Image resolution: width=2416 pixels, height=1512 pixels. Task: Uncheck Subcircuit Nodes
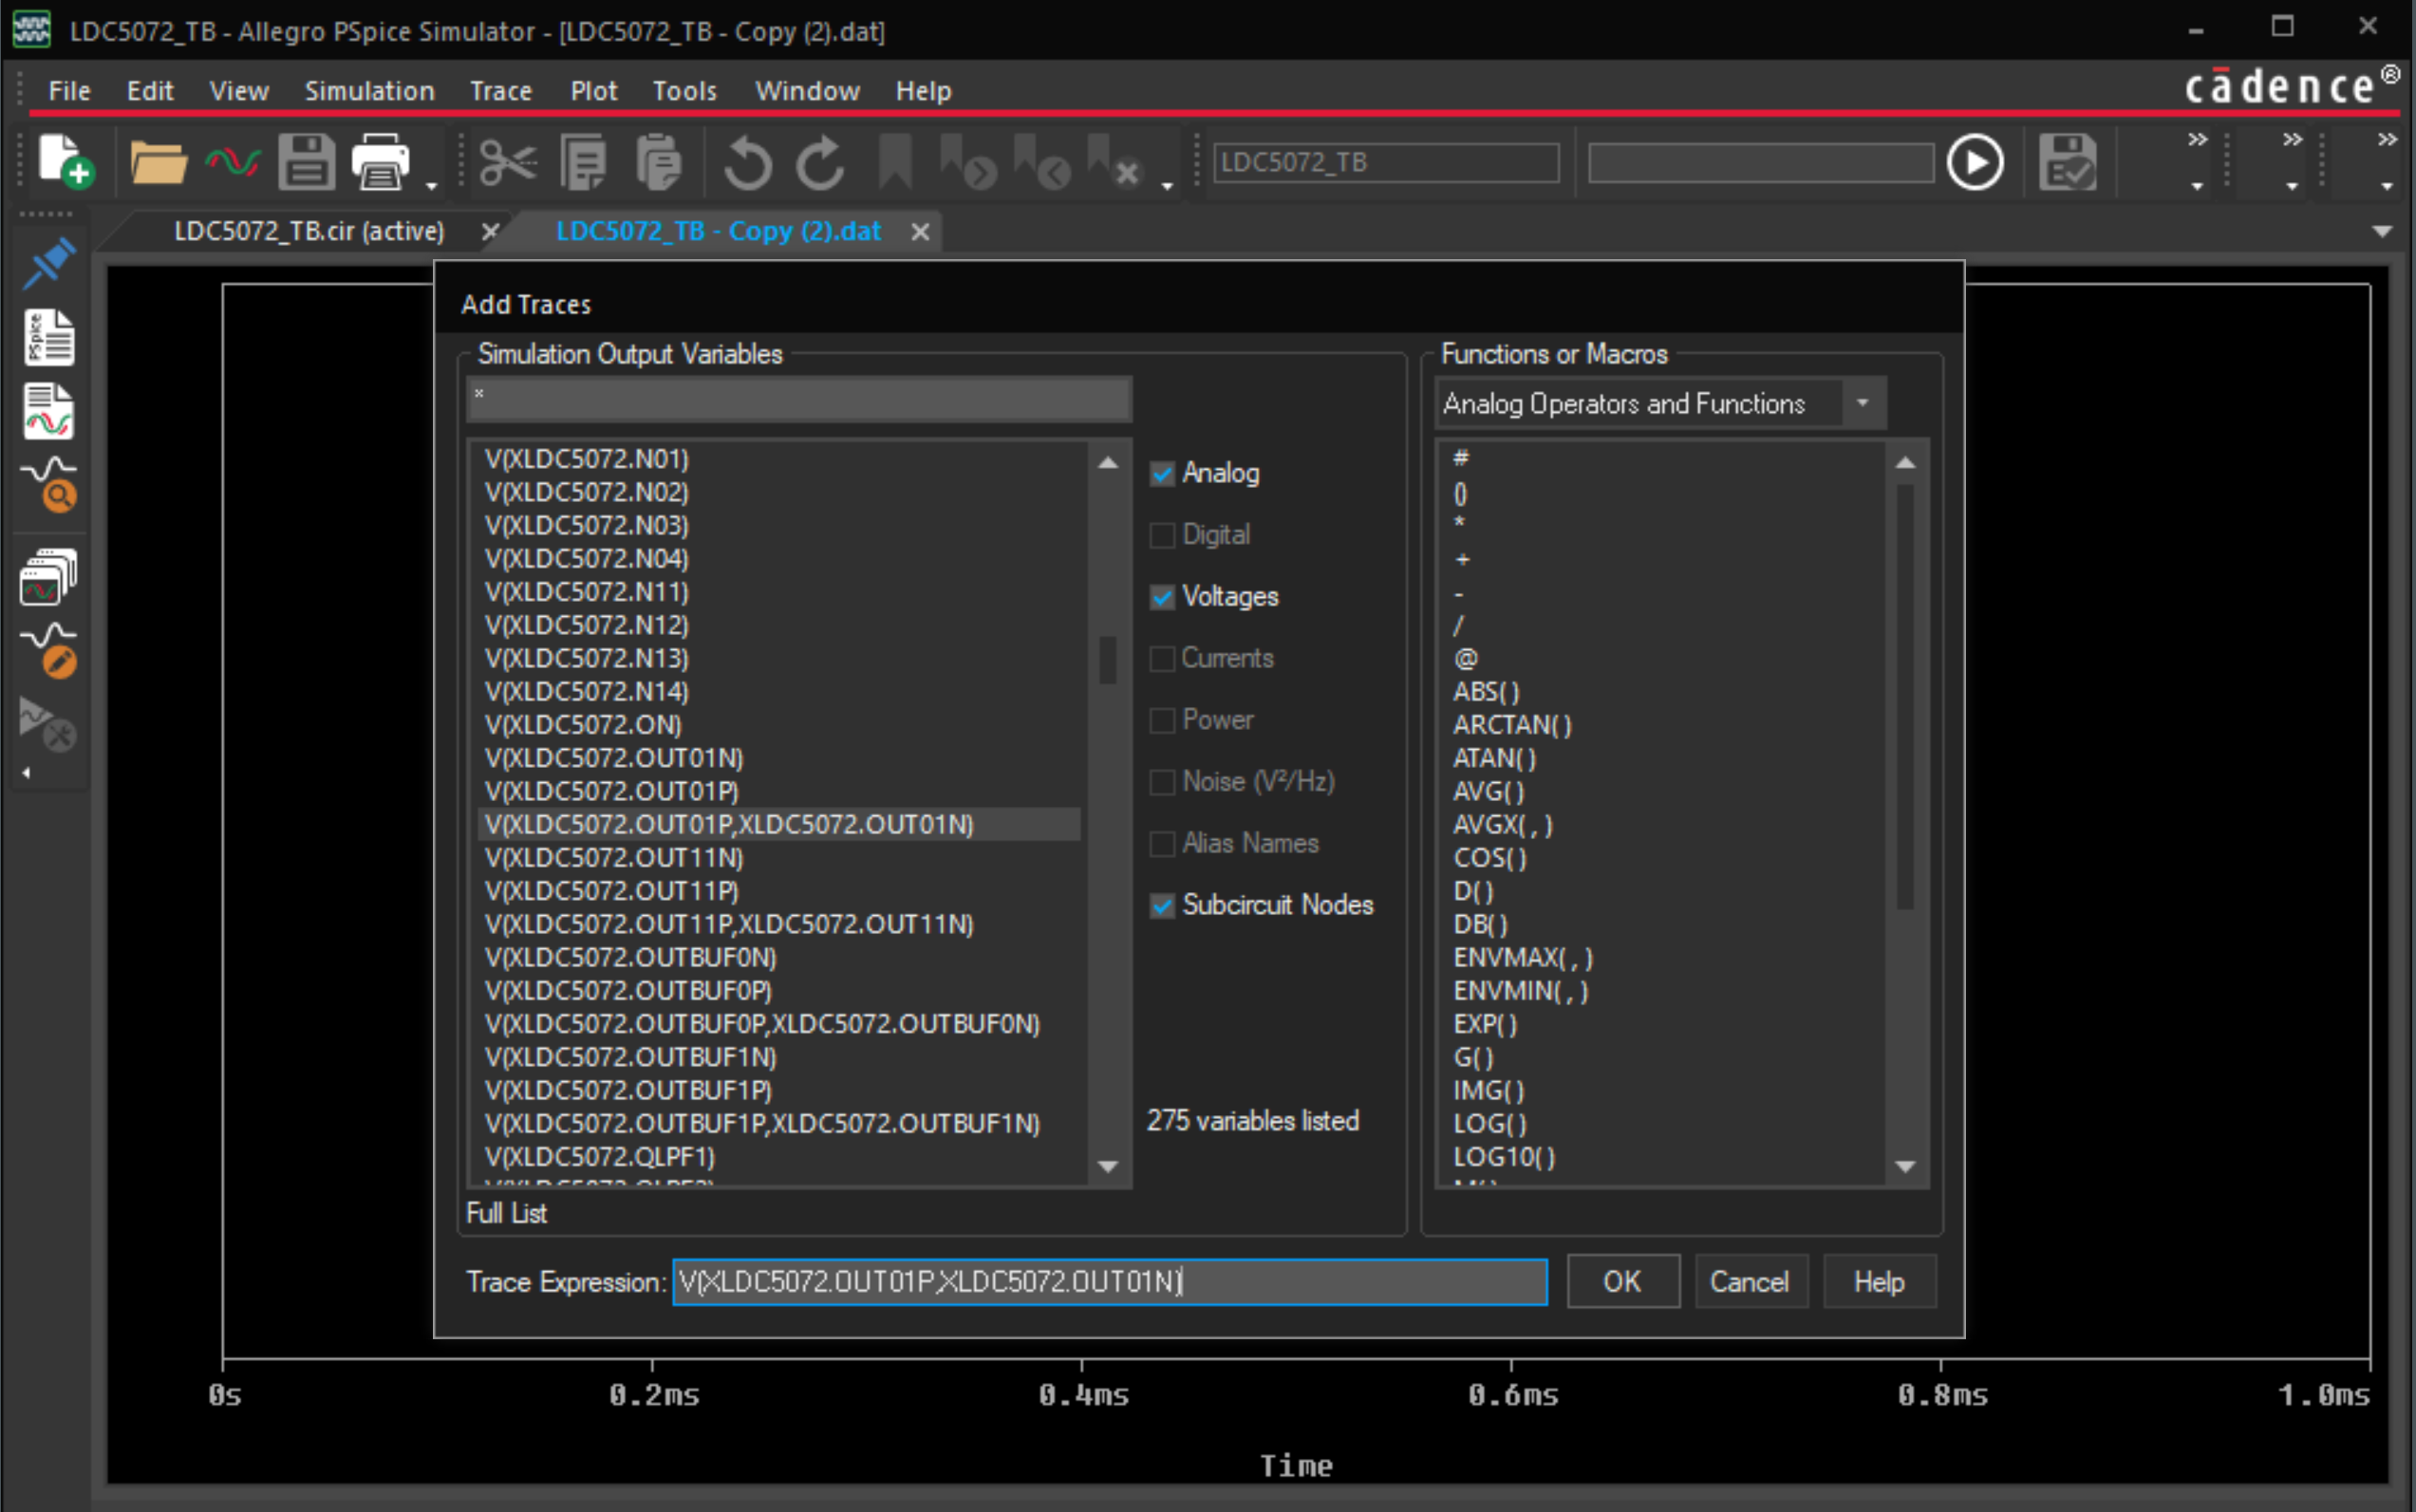point(1162,906)
